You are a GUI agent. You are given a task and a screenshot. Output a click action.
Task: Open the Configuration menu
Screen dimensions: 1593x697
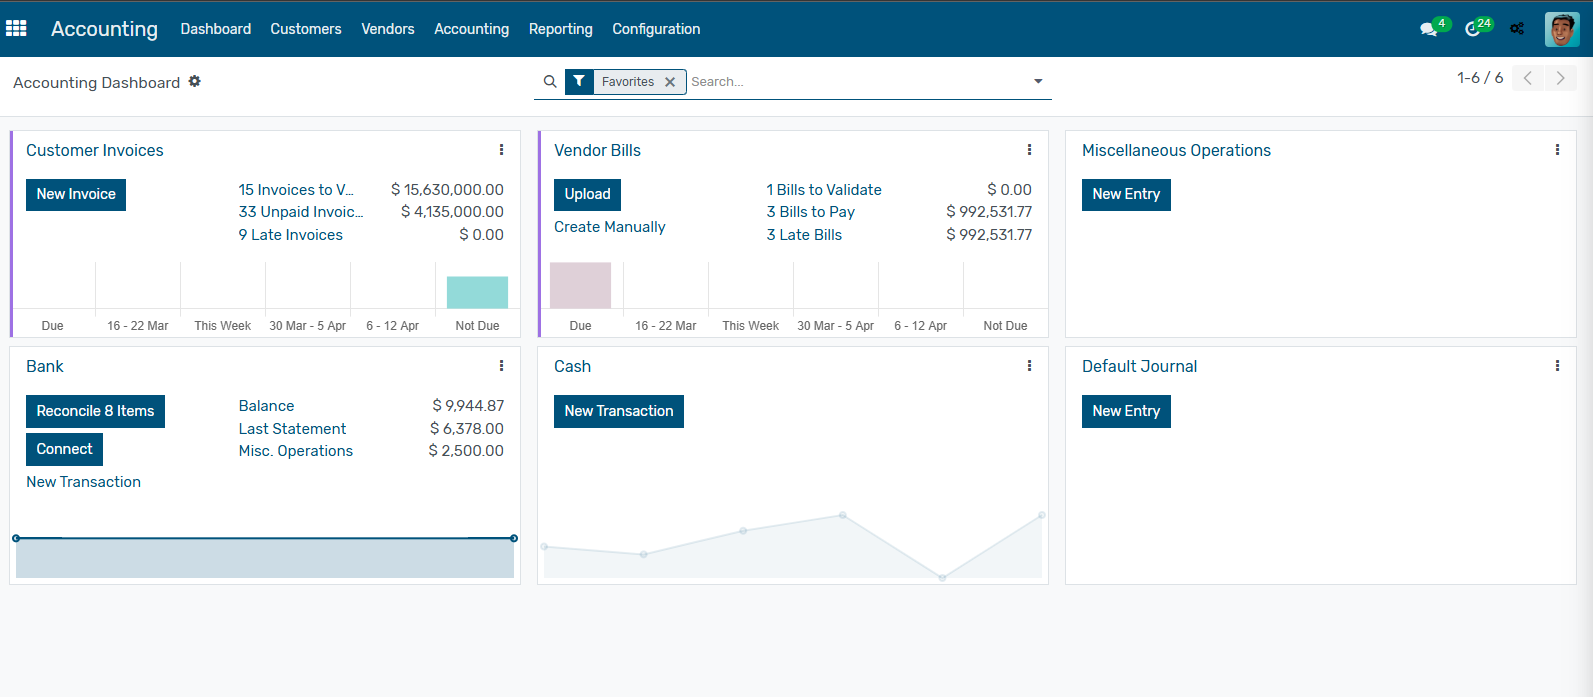[656, 29]
